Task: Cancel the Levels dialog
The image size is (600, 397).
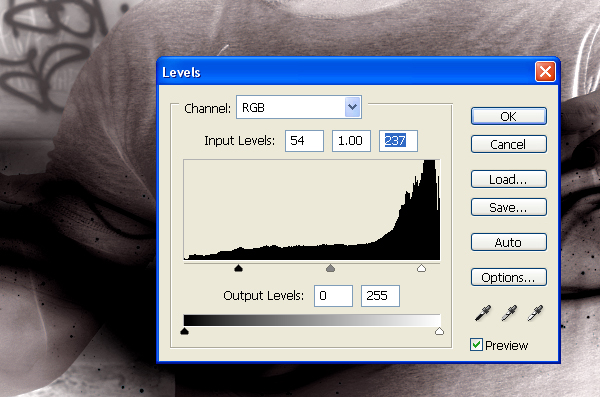Action: 509,144
